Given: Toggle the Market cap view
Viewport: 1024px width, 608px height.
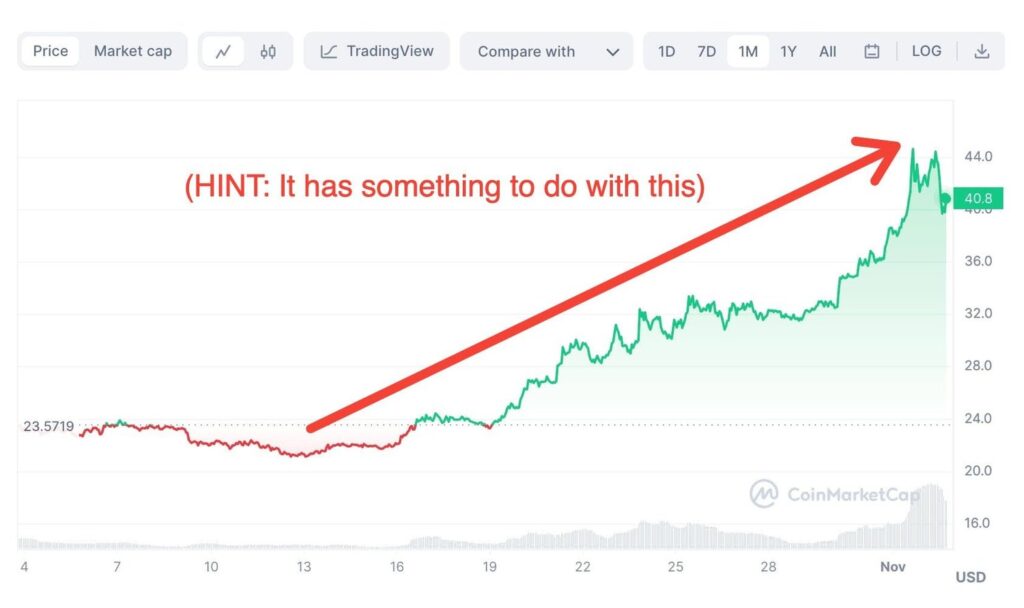Looking at the screenshot, I should 133,51.
